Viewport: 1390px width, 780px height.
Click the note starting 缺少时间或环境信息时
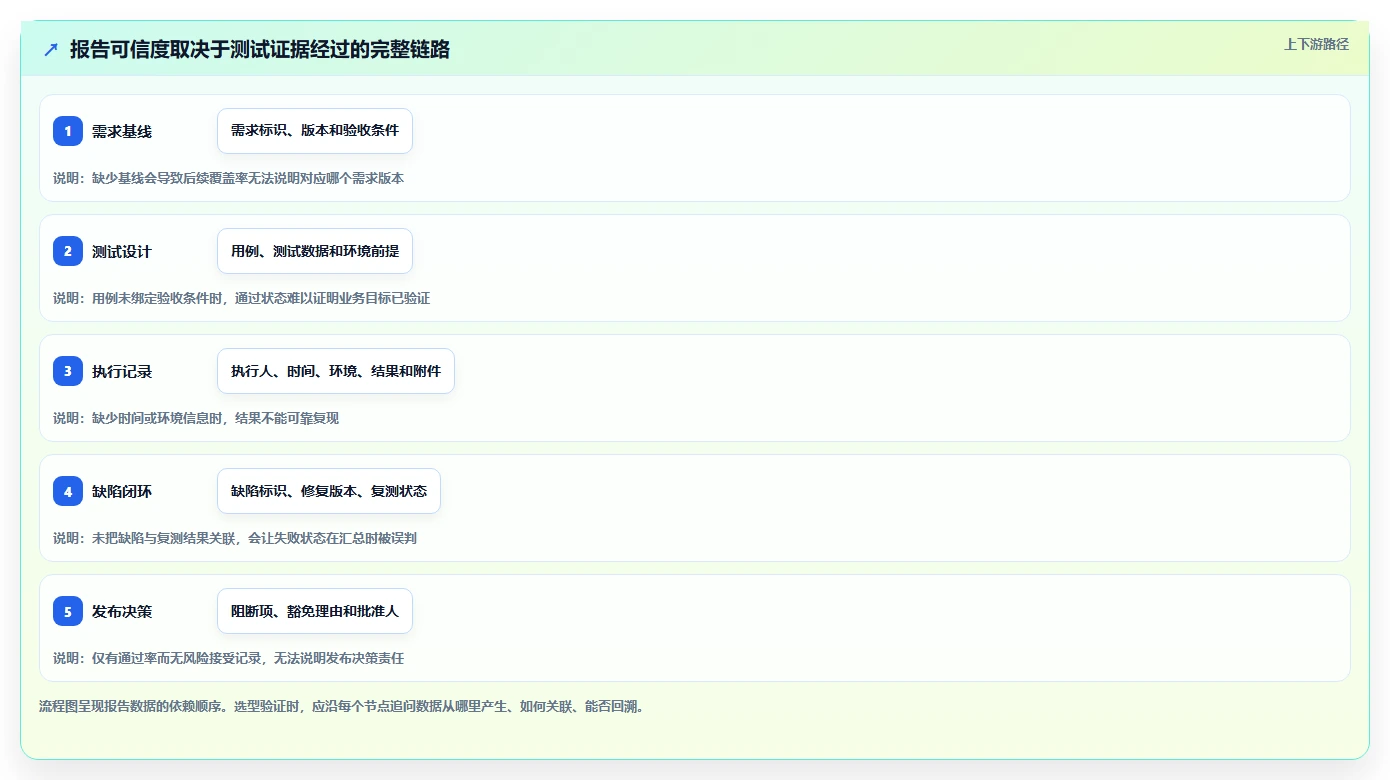pos(196,418)
